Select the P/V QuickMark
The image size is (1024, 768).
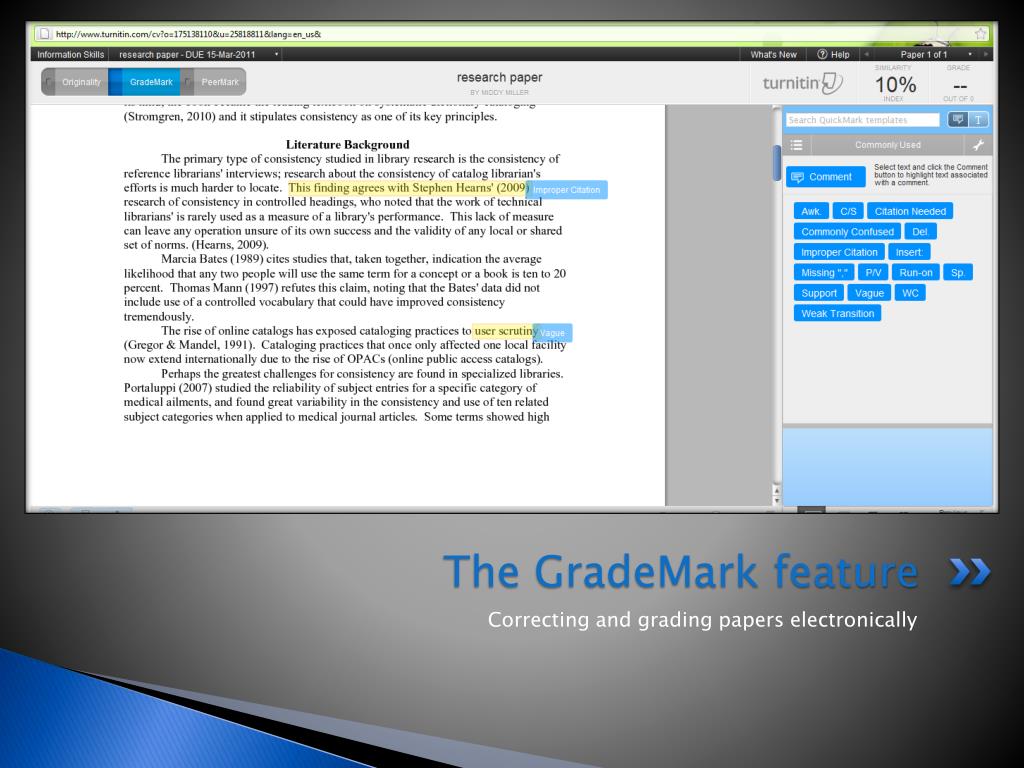tap(873, 272)
